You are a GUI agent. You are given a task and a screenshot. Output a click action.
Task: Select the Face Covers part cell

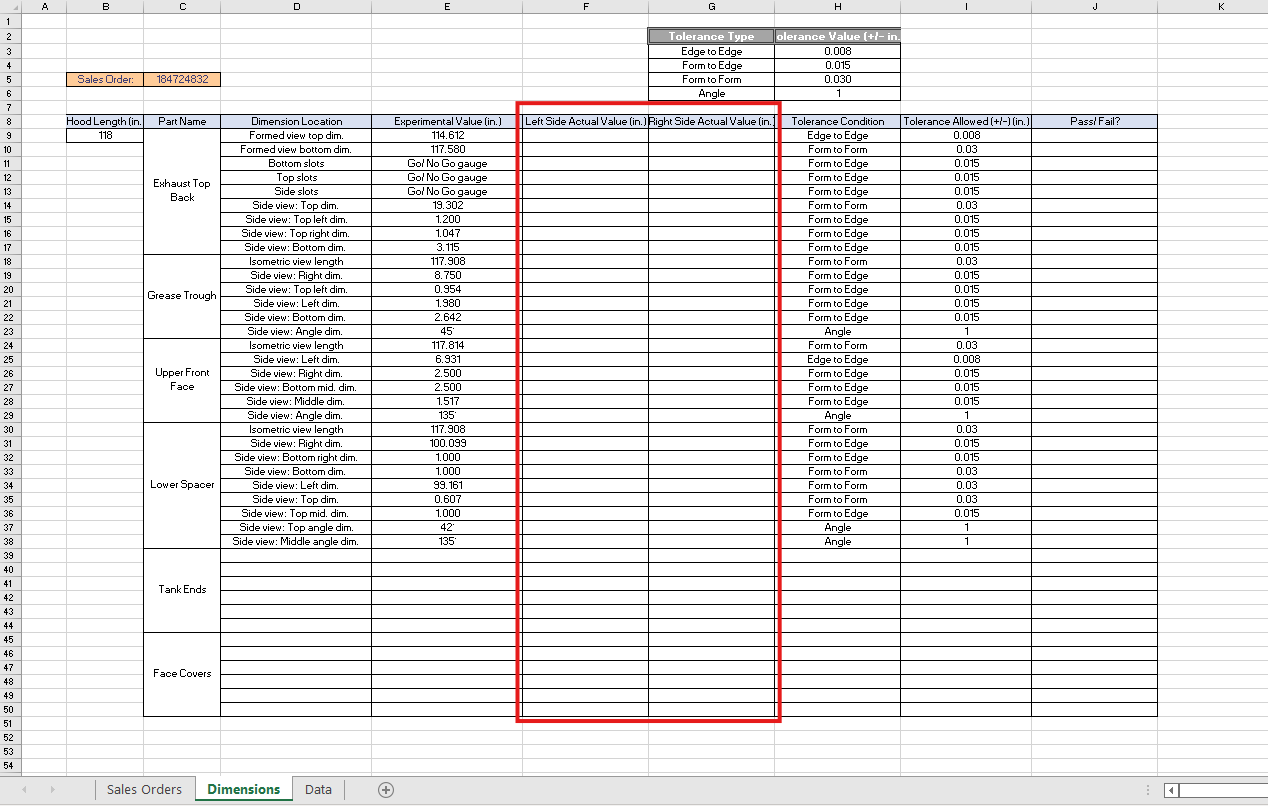pyautogui.click(x=182, y=674)
